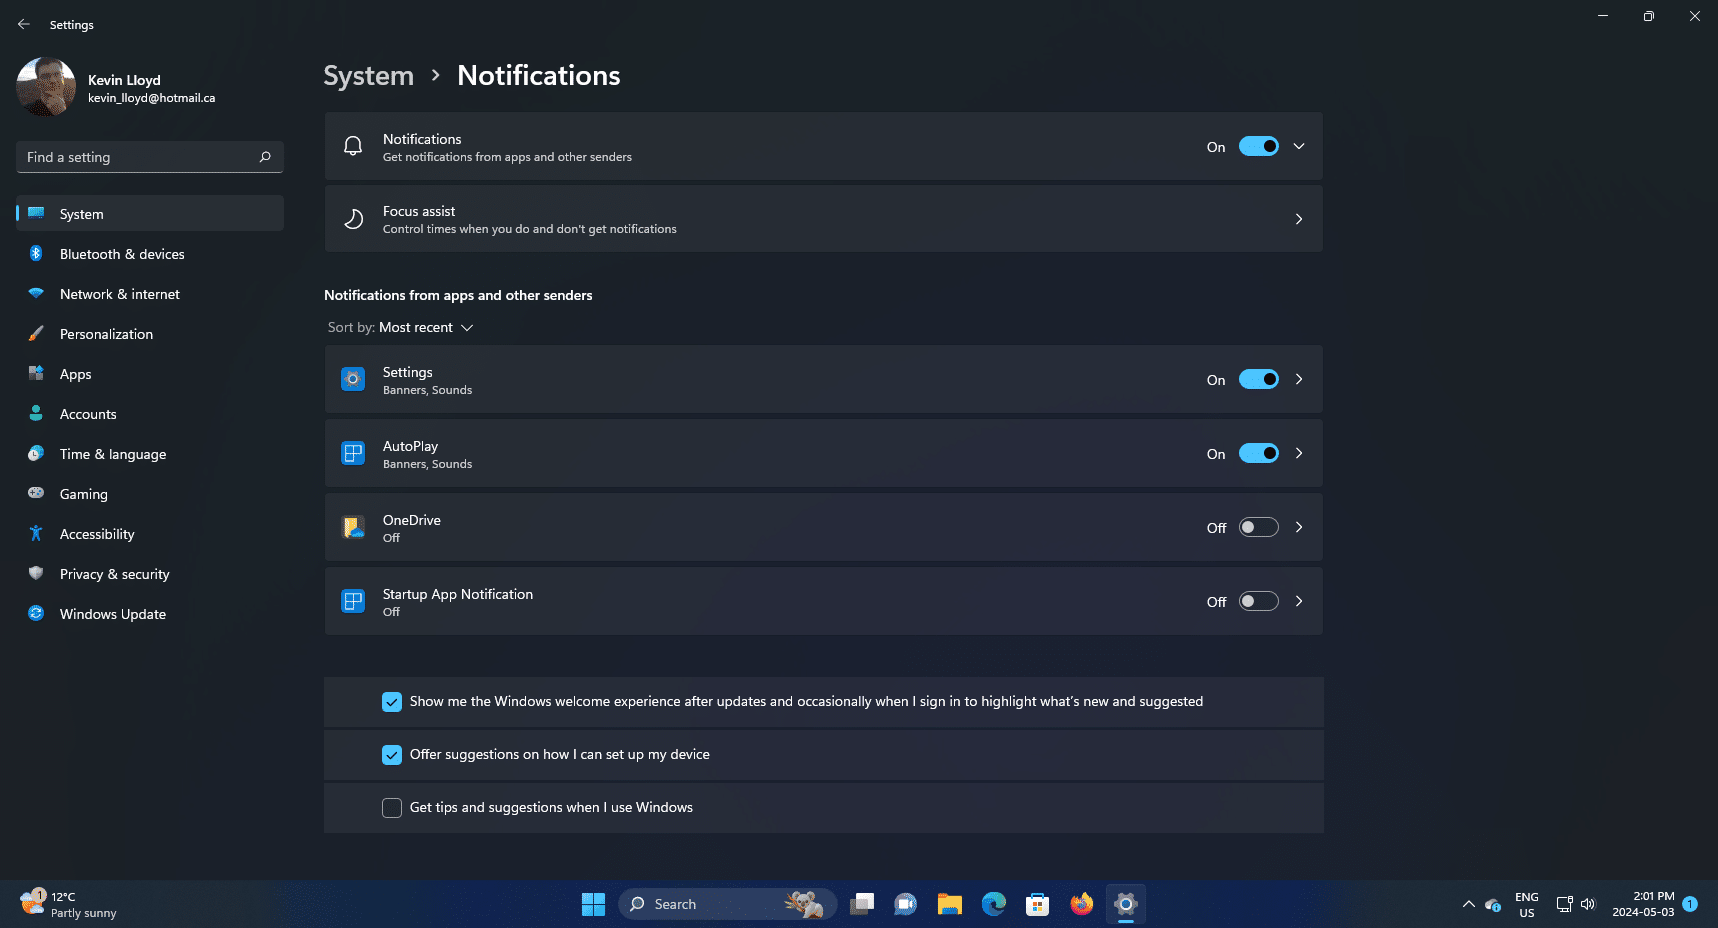Click the Time & language clock icon

point(36,454)
